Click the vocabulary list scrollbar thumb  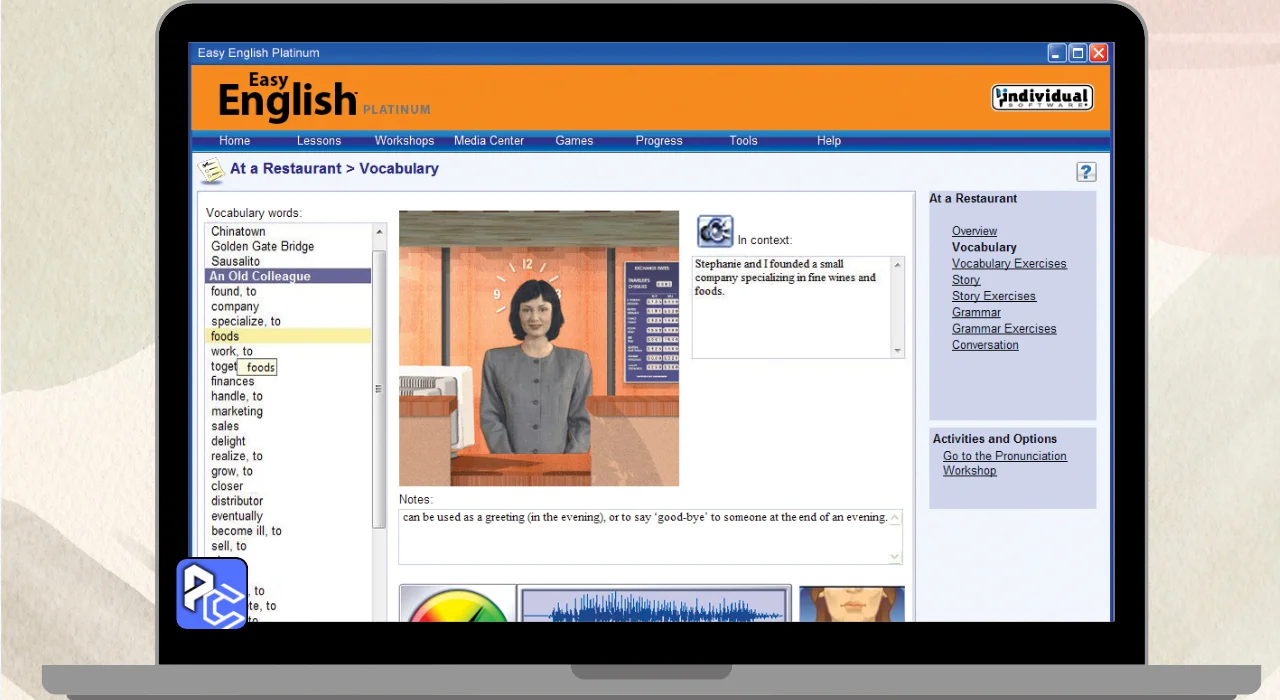coord(379,389)
